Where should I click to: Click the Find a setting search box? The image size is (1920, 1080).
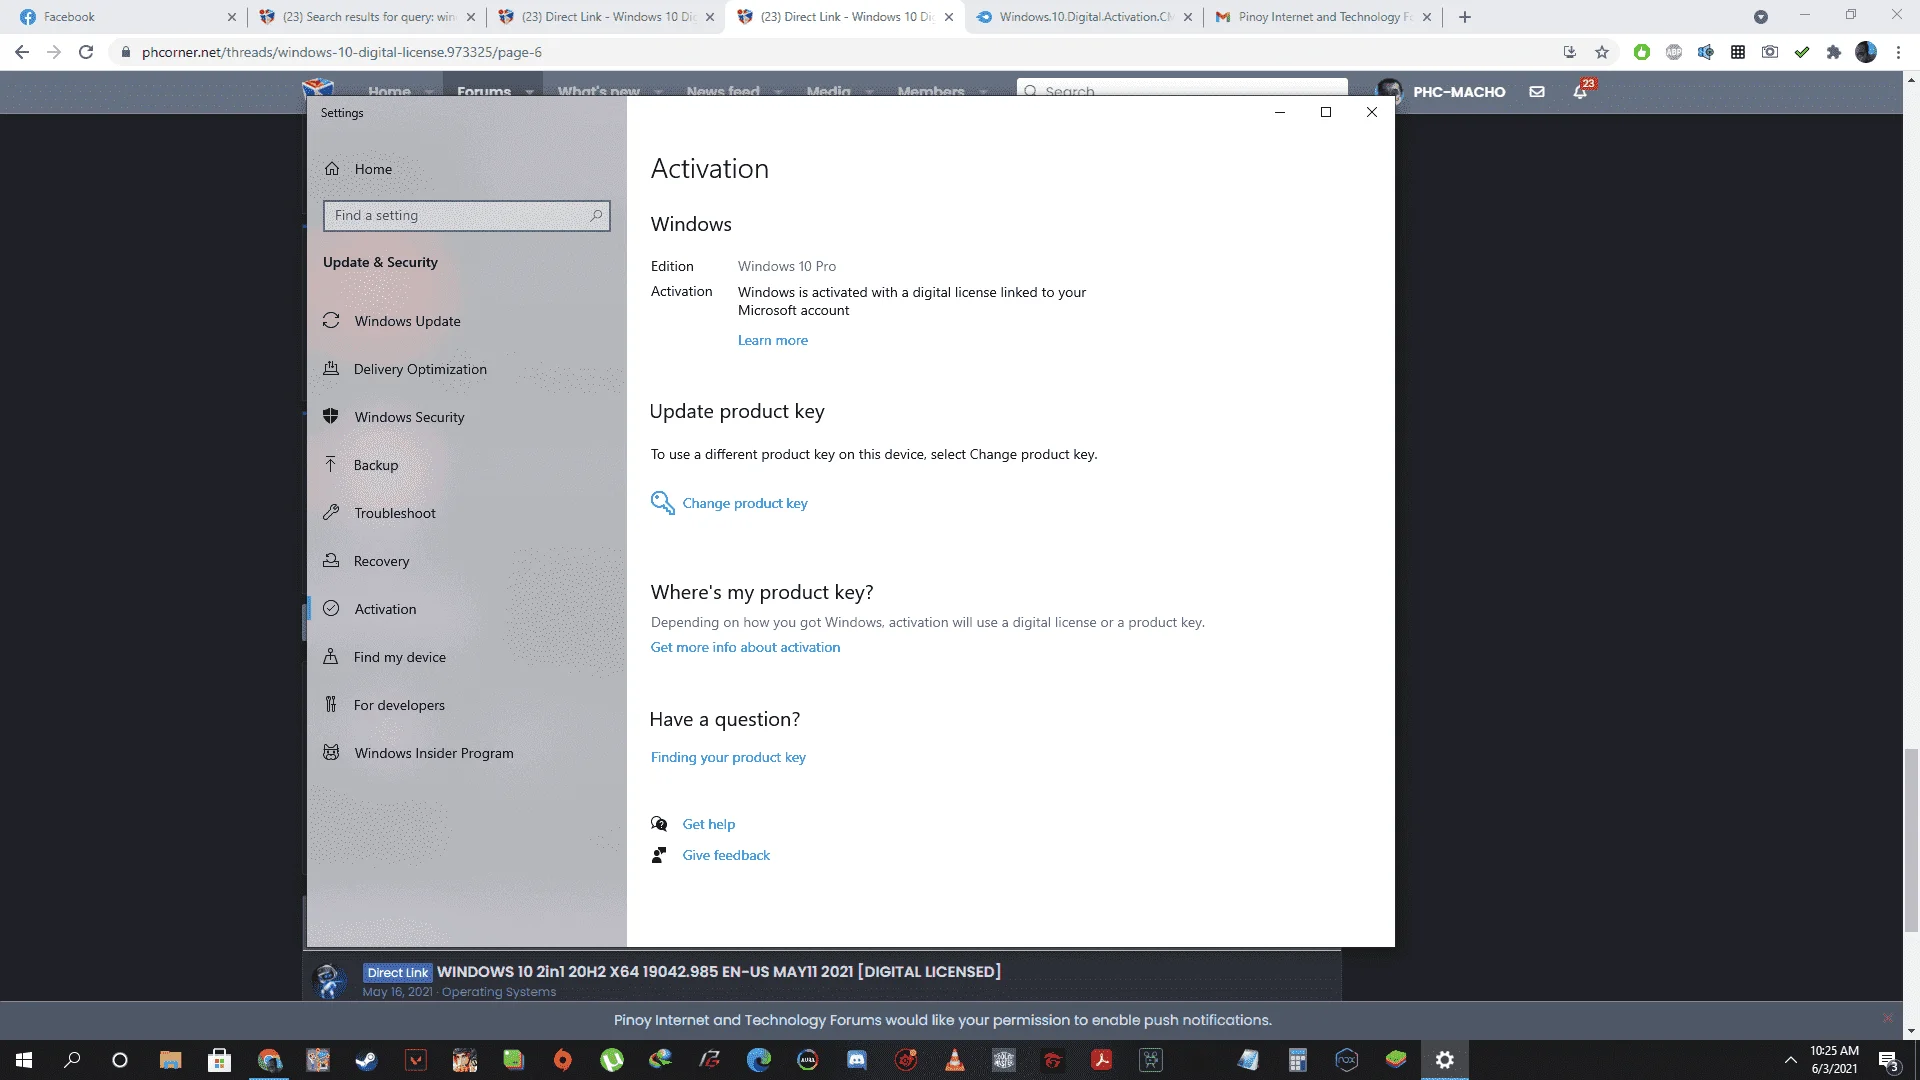coord(466,215)
